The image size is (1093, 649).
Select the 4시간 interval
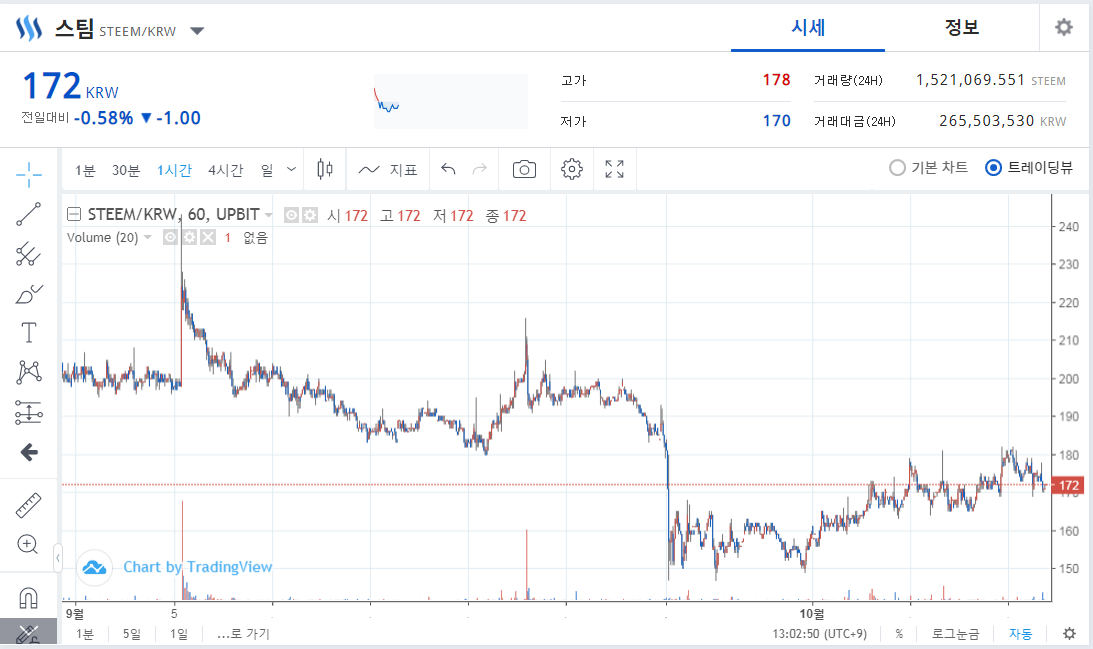(x=226, y=170)
